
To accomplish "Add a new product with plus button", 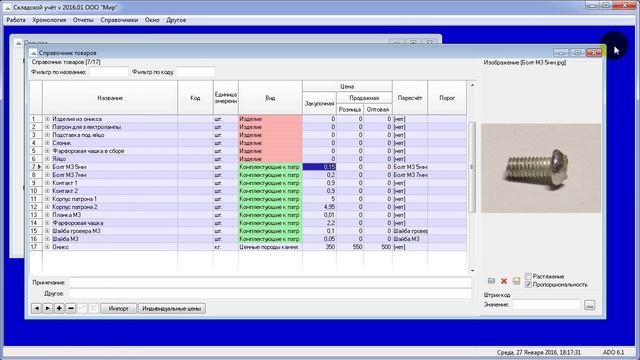I will 59,309.
